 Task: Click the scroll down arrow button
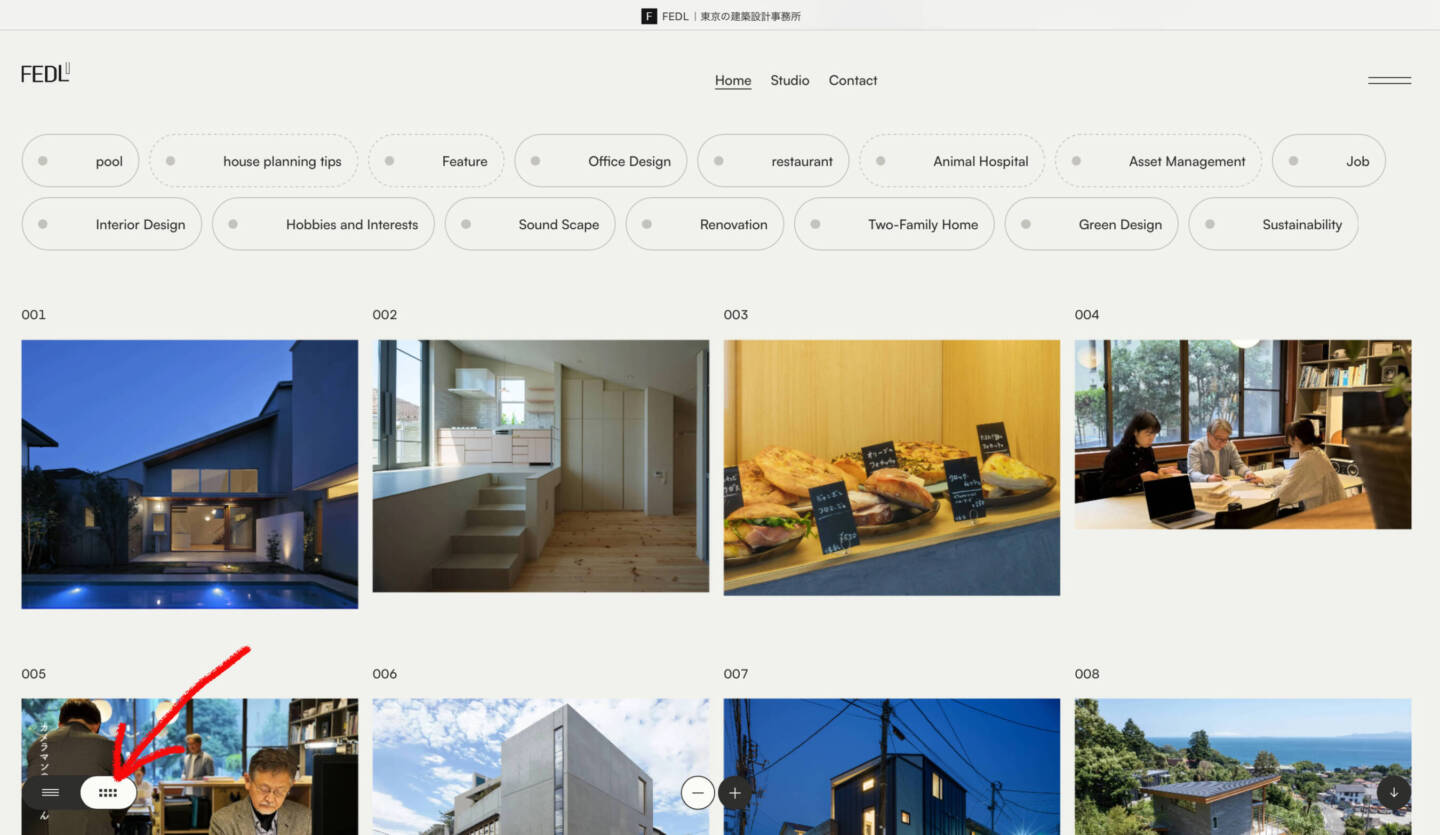1393,792
